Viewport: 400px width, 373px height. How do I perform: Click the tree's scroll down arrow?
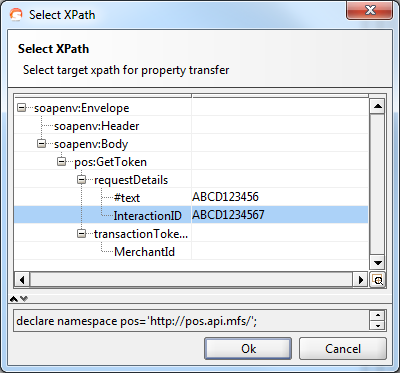click(x=378, y=263)
